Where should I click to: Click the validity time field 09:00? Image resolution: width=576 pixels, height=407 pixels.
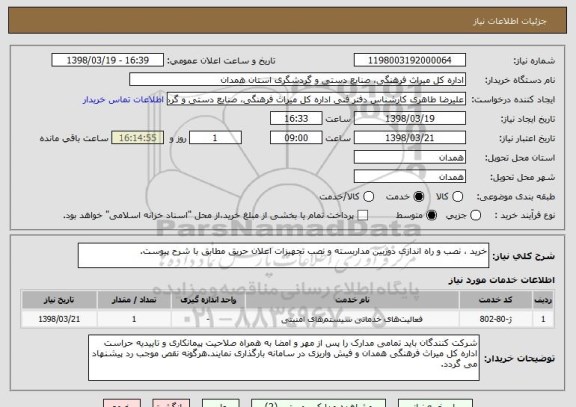(296, 138)
